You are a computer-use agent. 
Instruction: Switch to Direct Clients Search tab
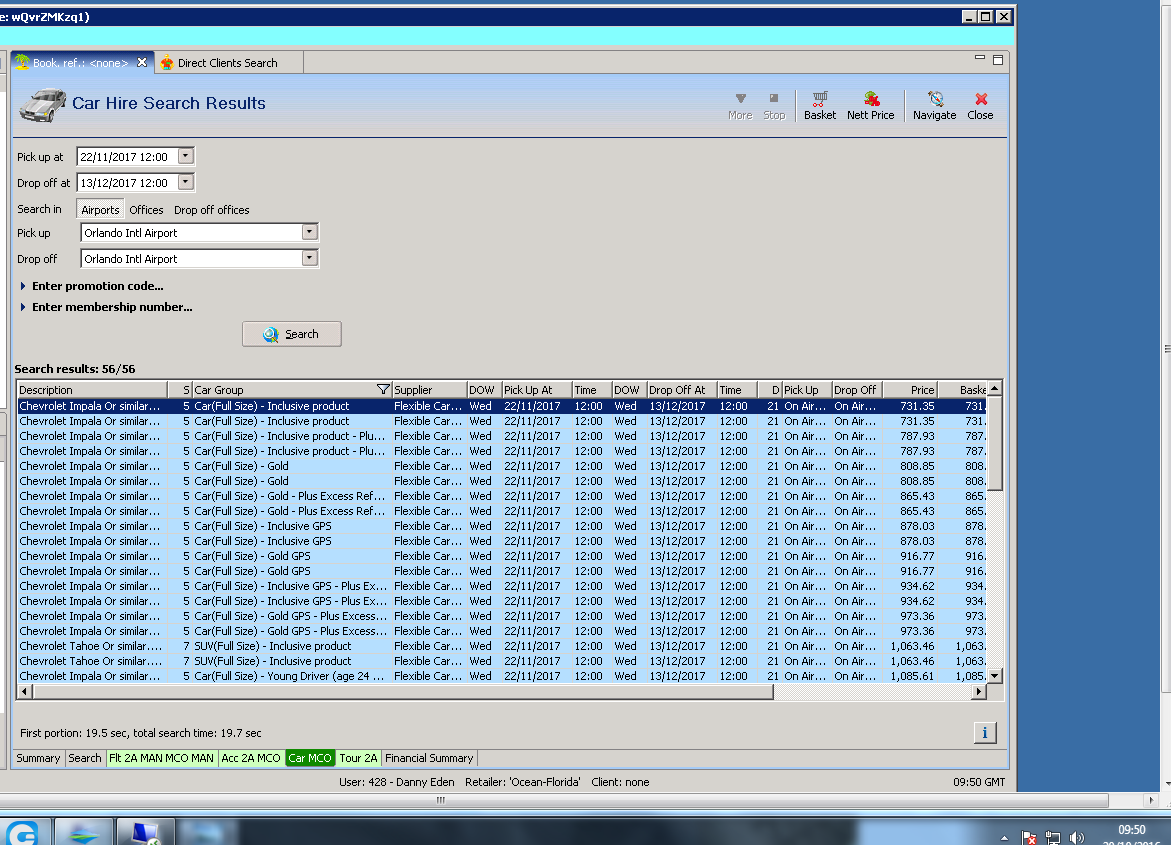pyautogui.click(x=228, y=63)
